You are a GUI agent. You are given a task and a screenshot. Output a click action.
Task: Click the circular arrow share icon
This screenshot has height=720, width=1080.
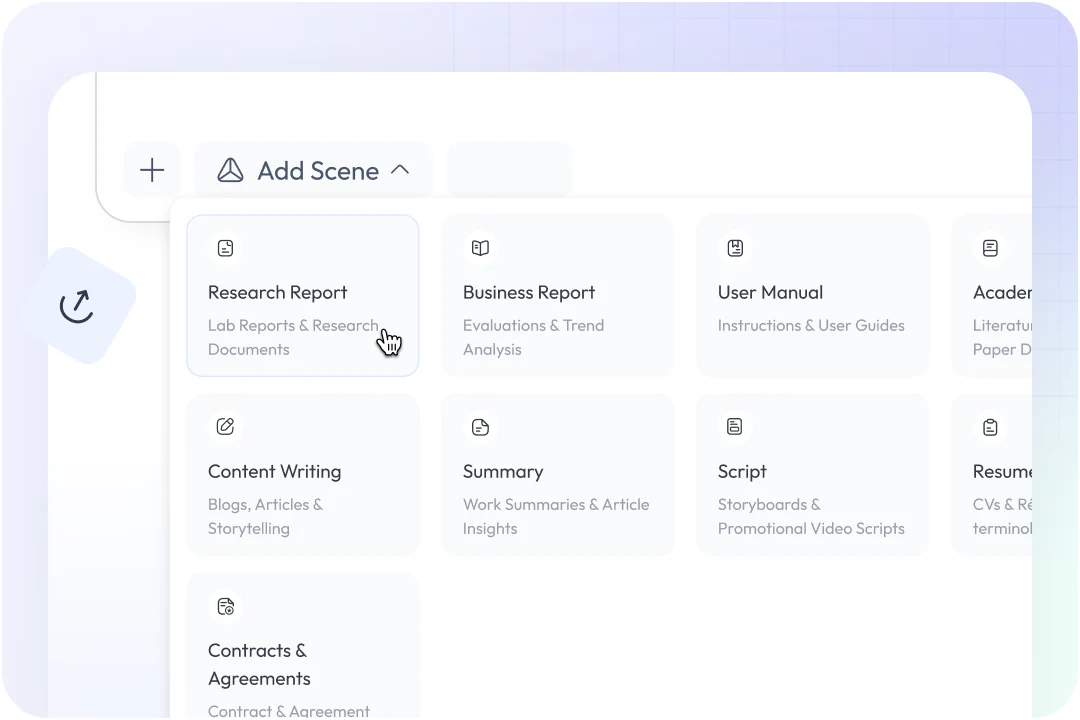click(x=77, y=305)
